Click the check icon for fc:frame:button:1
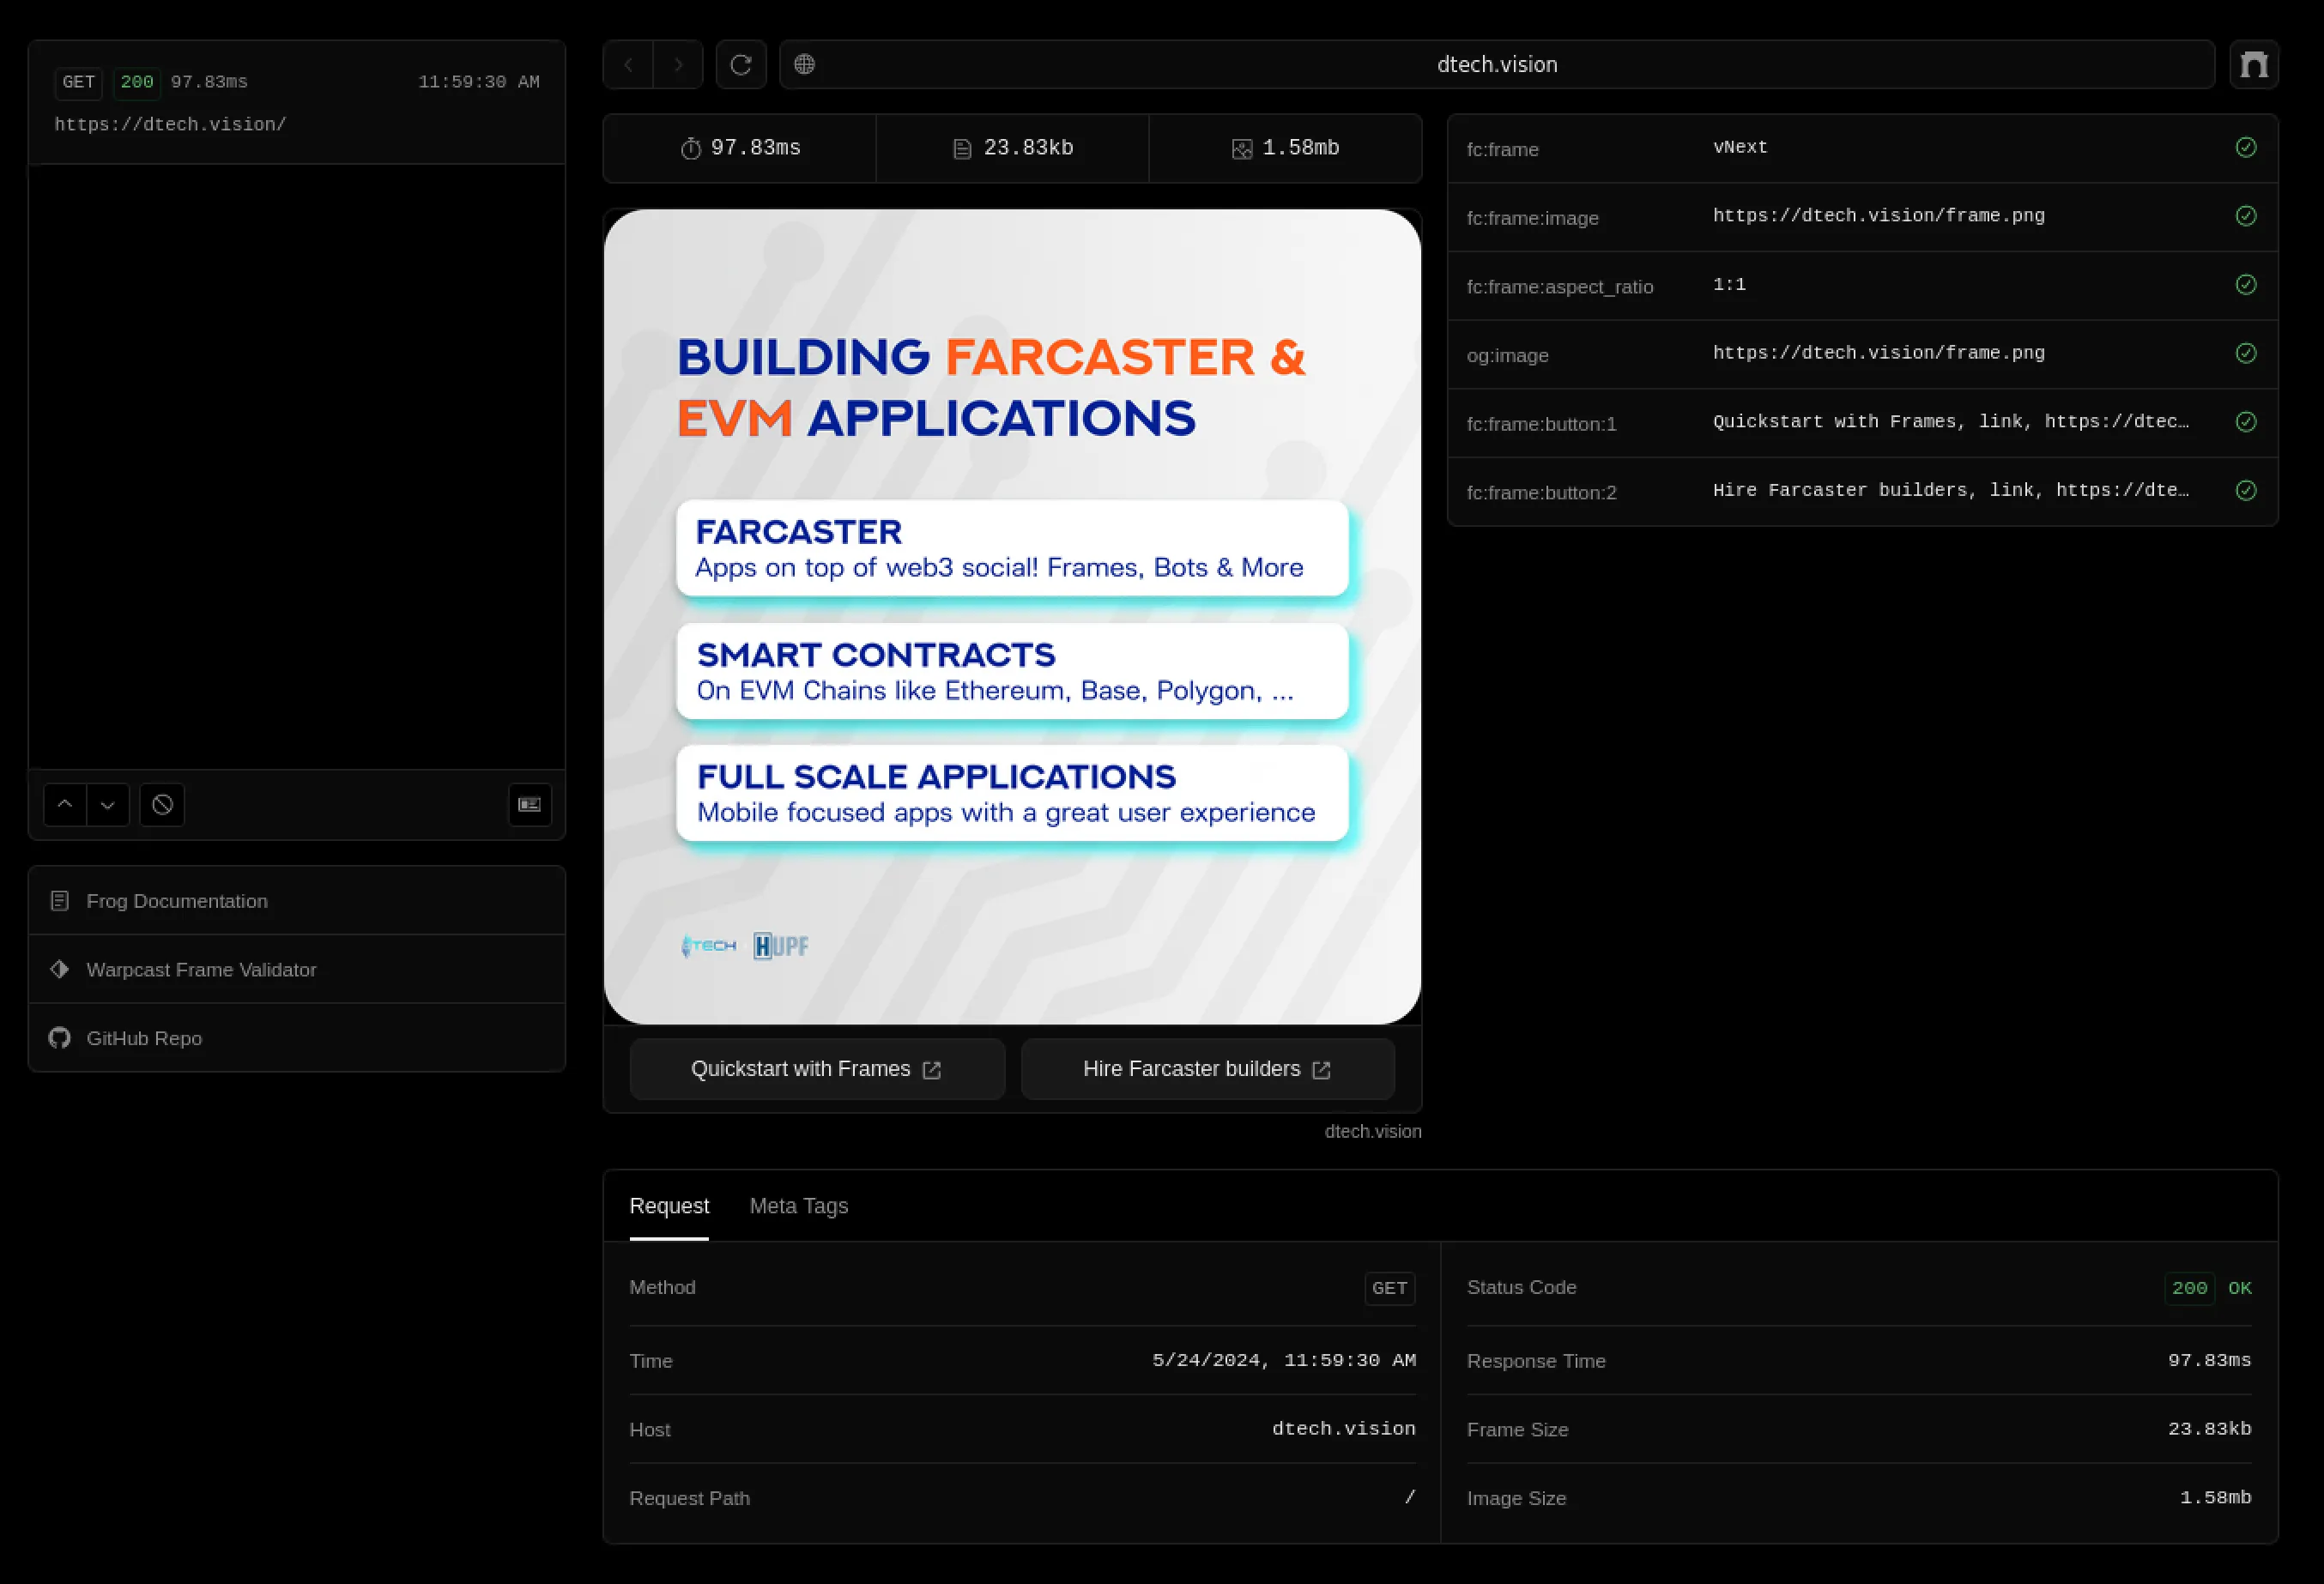Image resolution: width=2324 pixels, height=1584 pixels. (2246, 422)
